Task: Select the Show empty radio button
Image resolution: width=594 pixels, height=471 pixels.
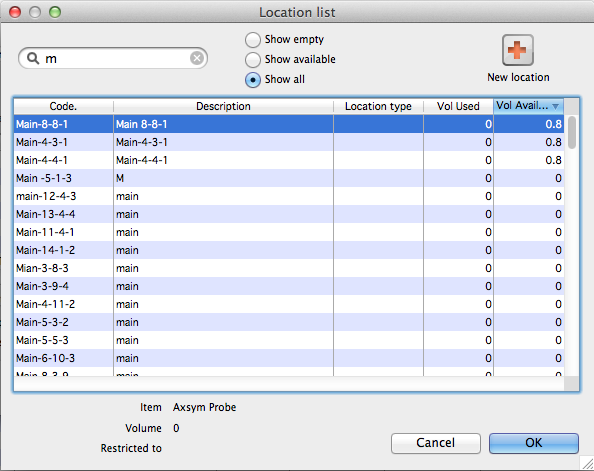Action: [x=253, y=39]
